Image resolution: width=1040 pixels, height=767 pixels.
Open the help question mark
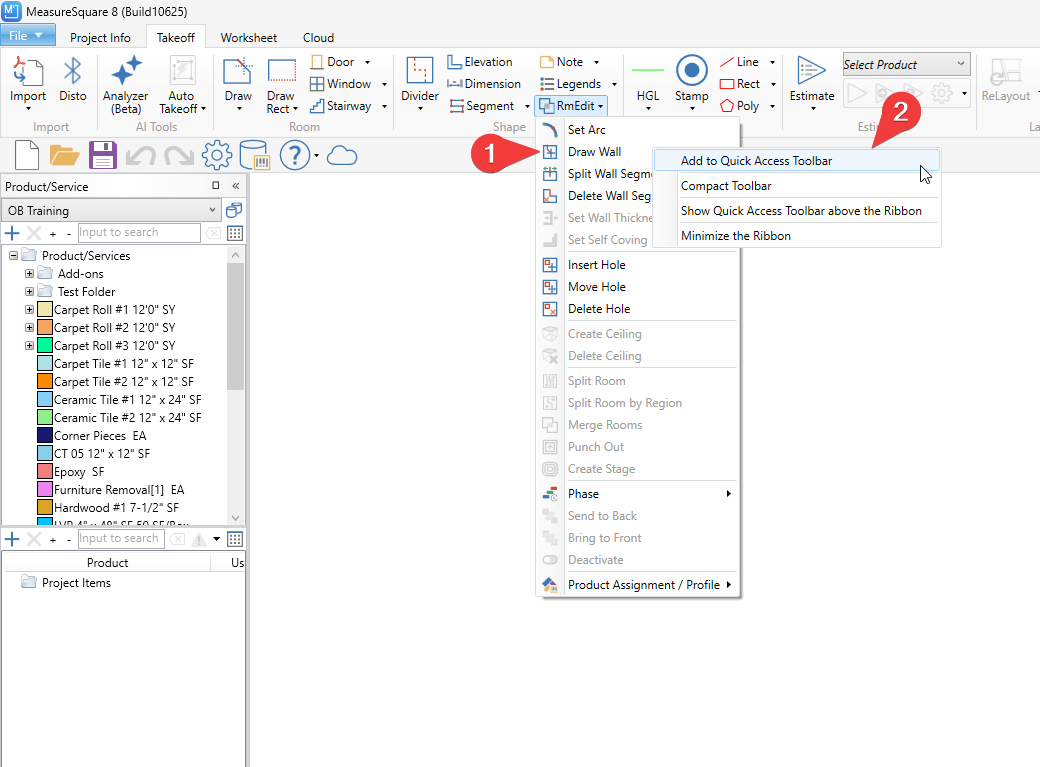pos(294,155)
